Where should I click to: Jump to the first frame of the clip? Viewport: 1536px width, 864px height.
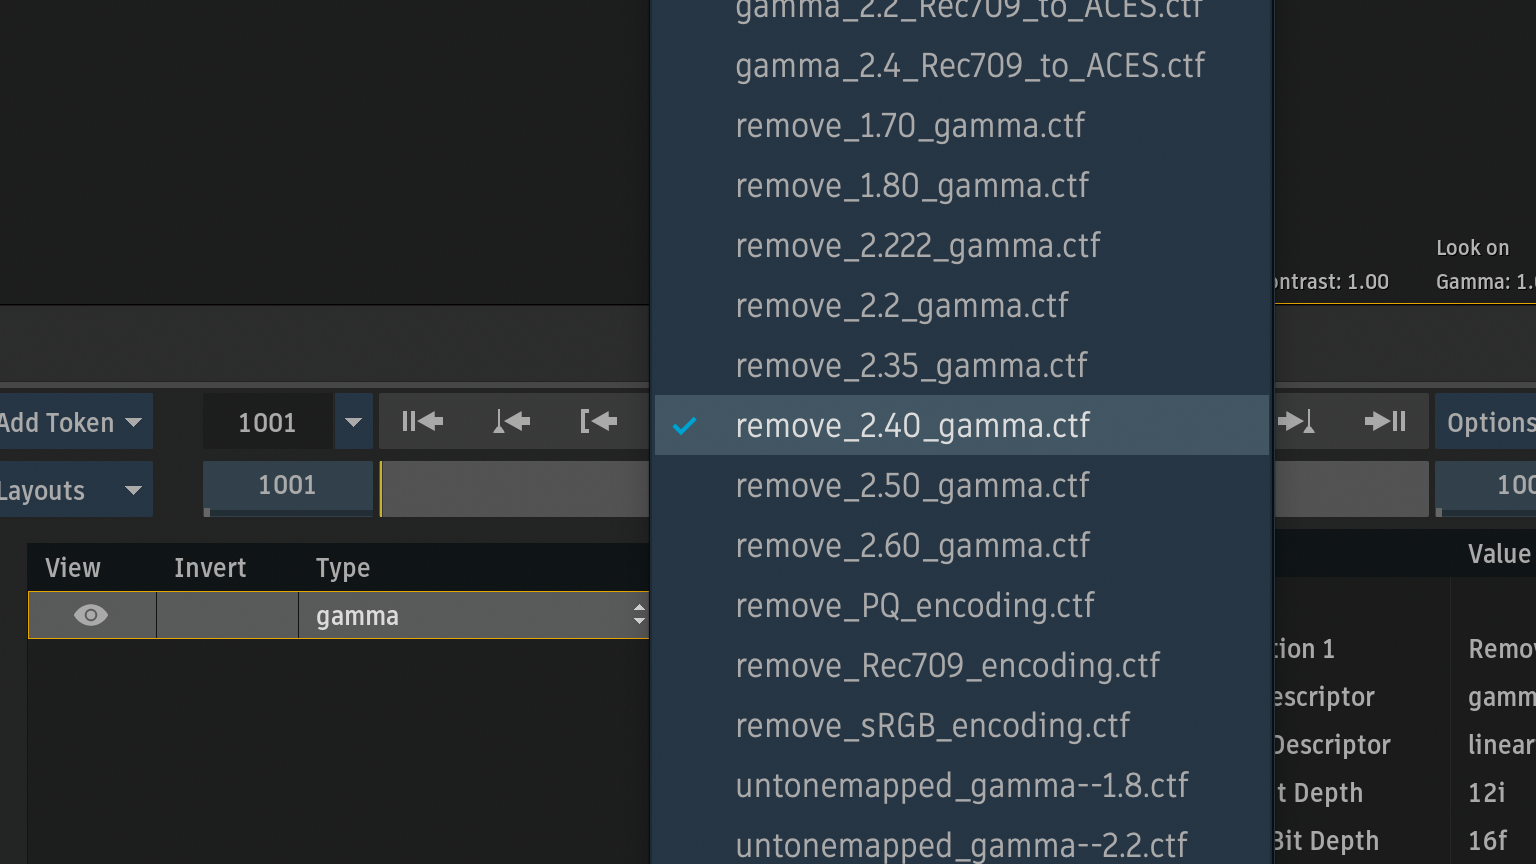pos(422,422)
